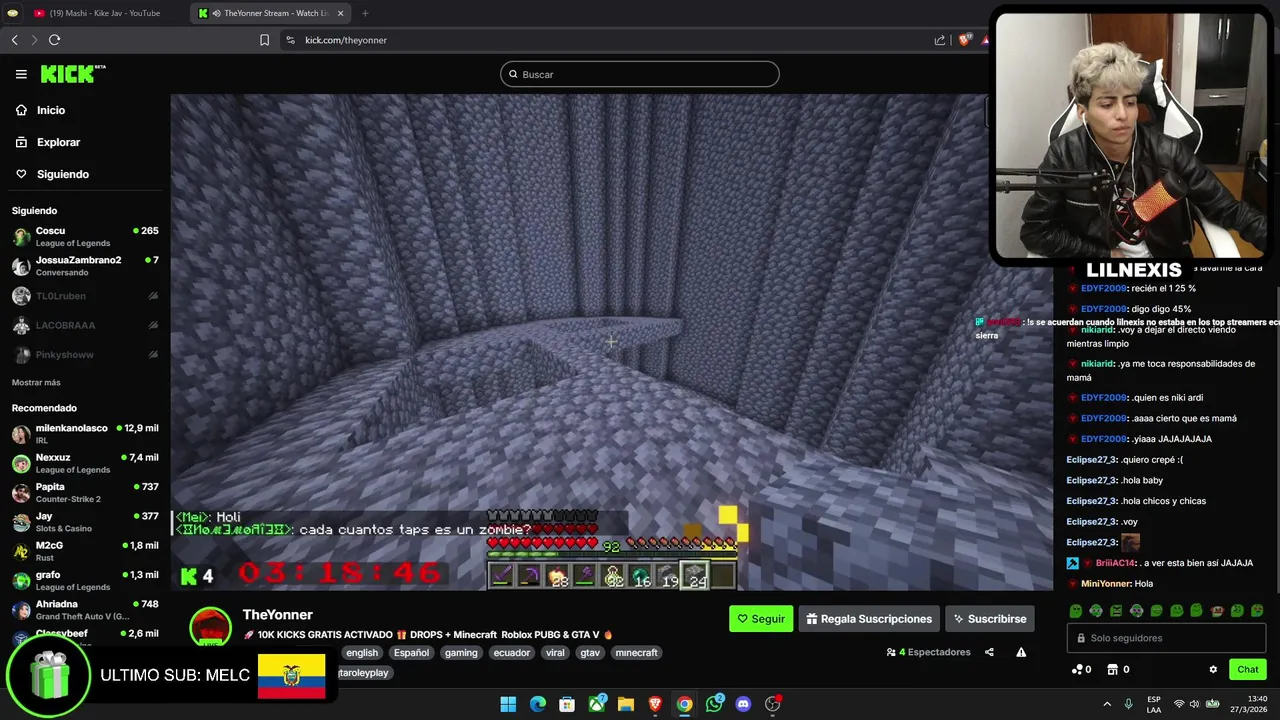Click Regala Suscripciones button
This screenshot has width=1280, height=720.
point(869,619)
